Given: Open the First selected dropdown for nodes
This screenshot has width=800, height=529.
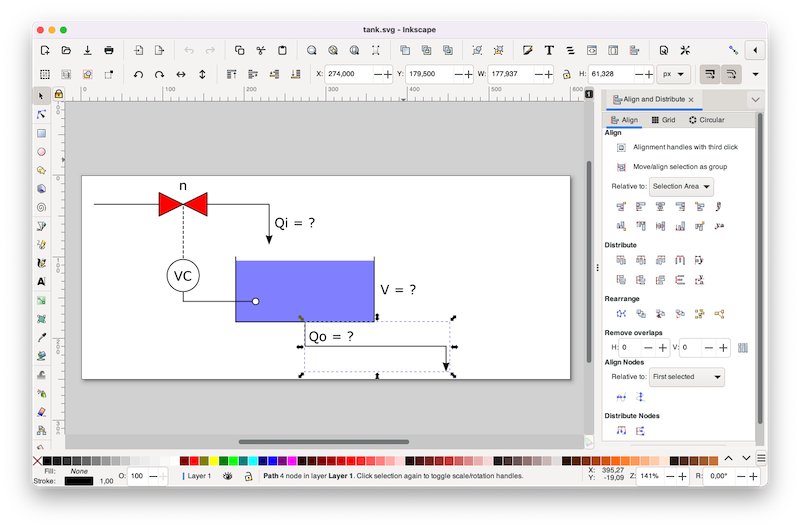Looking at the screenshot, I should (686, 377).
